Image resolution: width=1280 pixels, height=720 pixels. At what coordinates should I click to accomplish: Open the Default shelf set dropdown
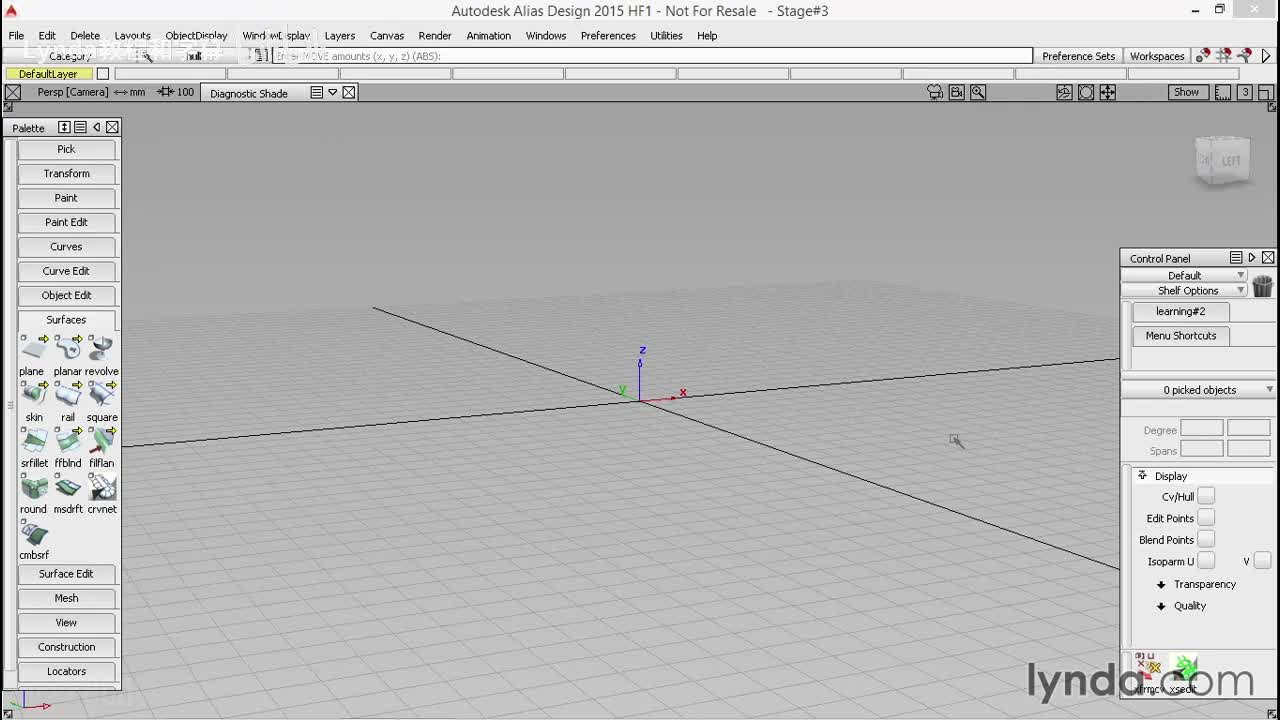point(1184,275)
